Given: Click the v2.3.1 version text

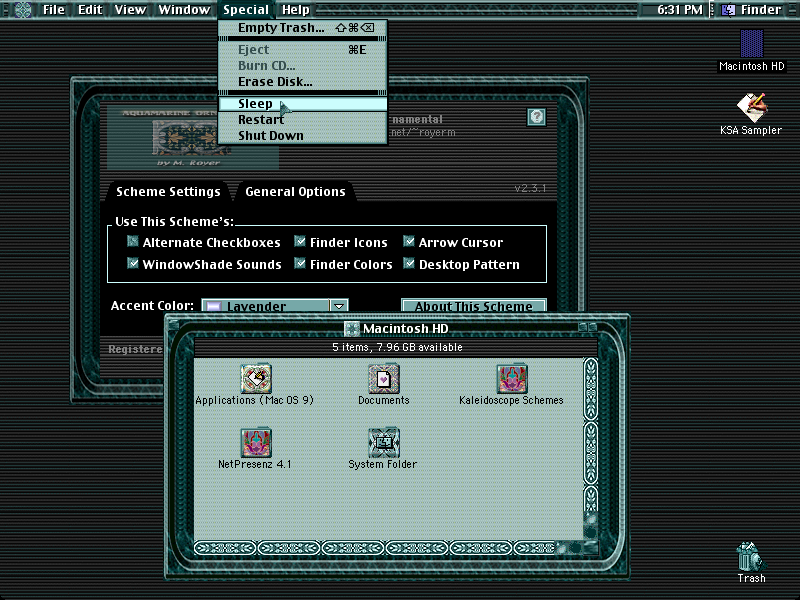Looking at the screenshot, I should click(x=530, y=188).
